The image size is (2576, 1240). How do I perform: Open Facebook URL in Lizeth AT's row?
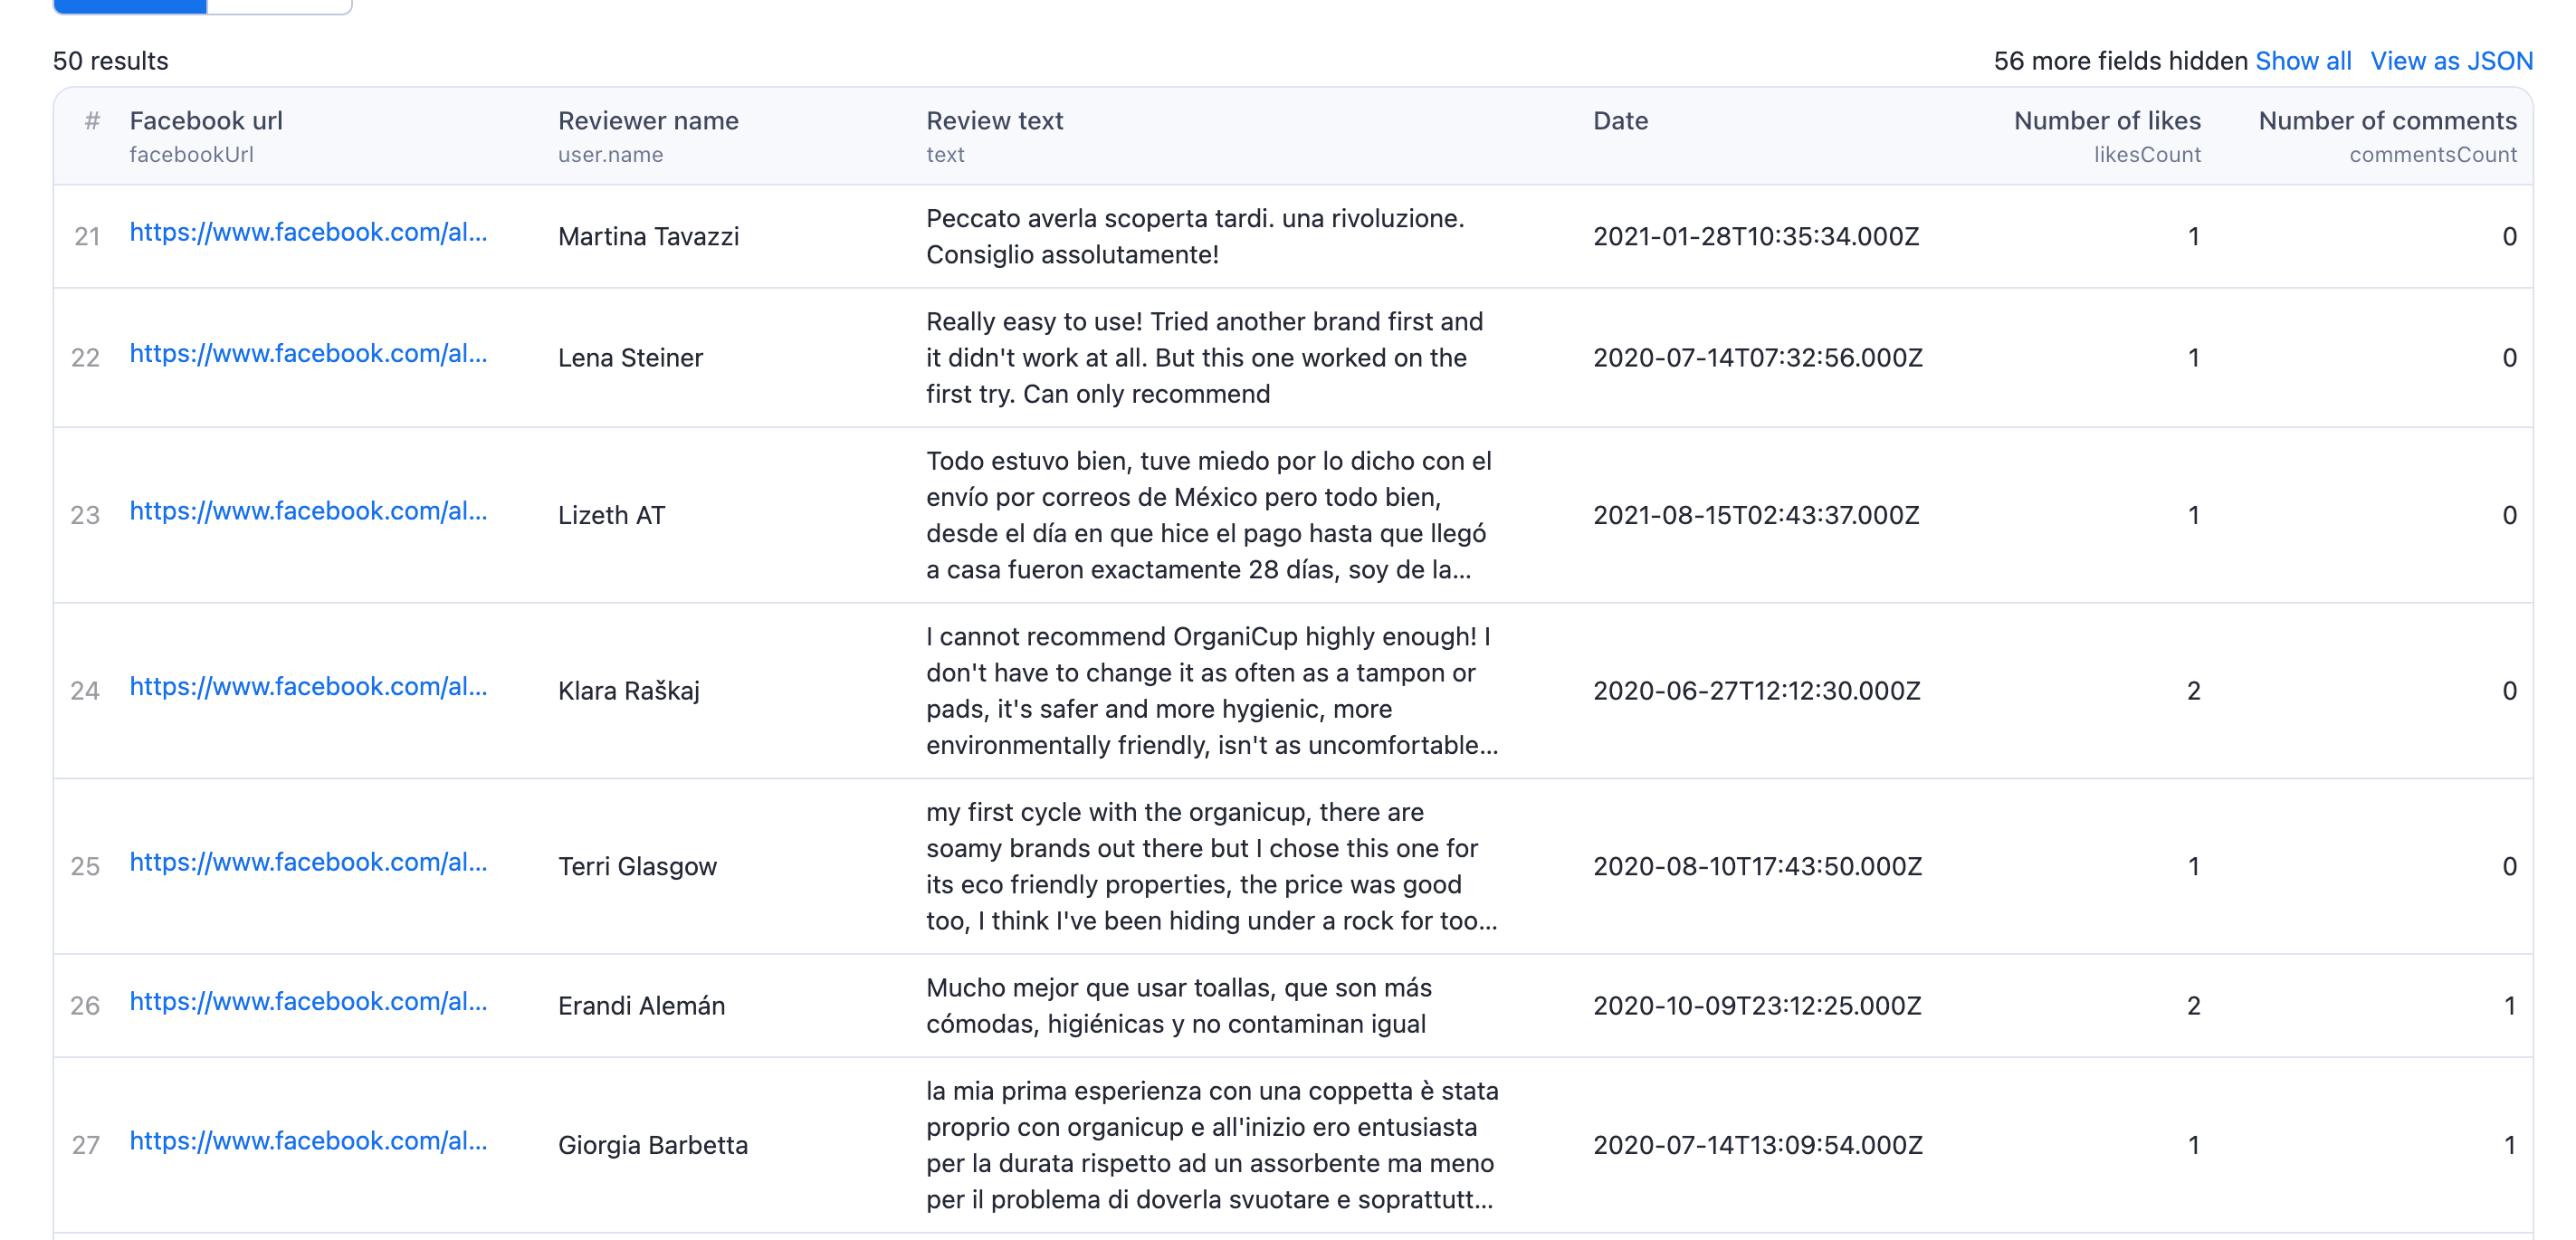(308, 511)
